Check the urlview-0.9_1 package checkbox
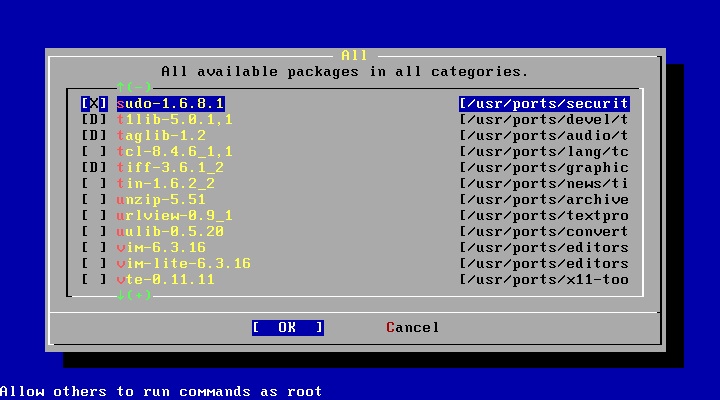Image resolution: width=720 pixels, height=400 pixels. [x=94, y=215]
